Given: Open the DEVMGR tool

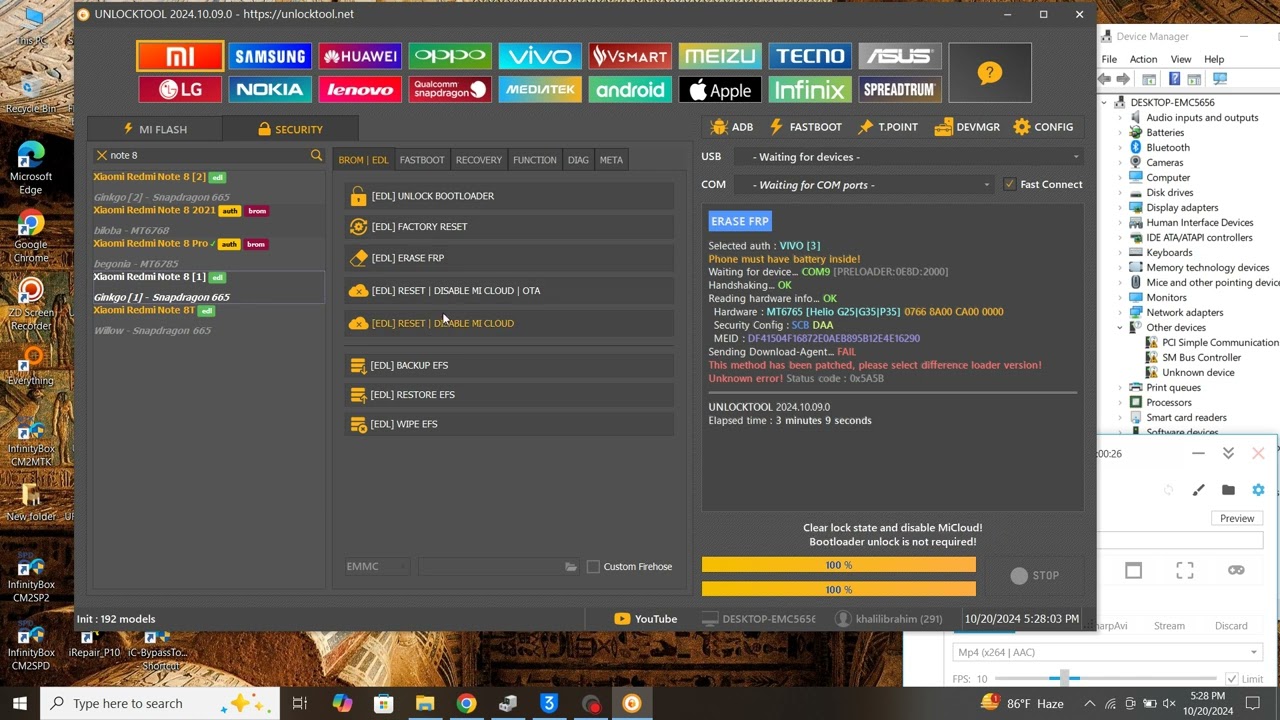Looking at the screenshot, I should [x=967, y=127].
